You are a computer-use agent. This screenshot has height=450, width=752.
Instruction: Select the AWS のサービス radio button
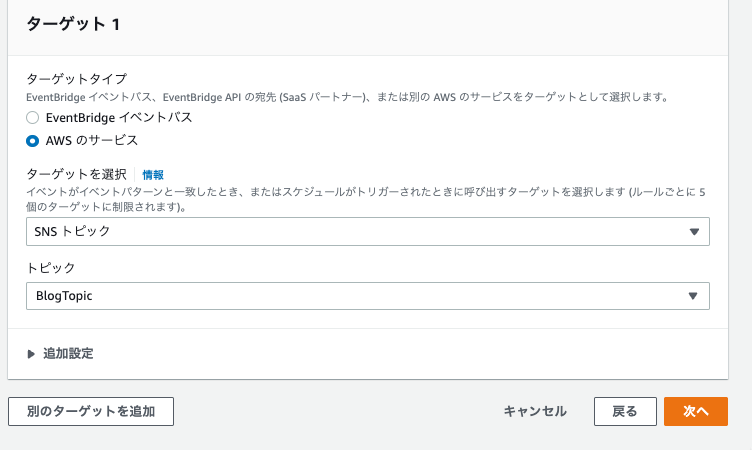tap(33, 141)
